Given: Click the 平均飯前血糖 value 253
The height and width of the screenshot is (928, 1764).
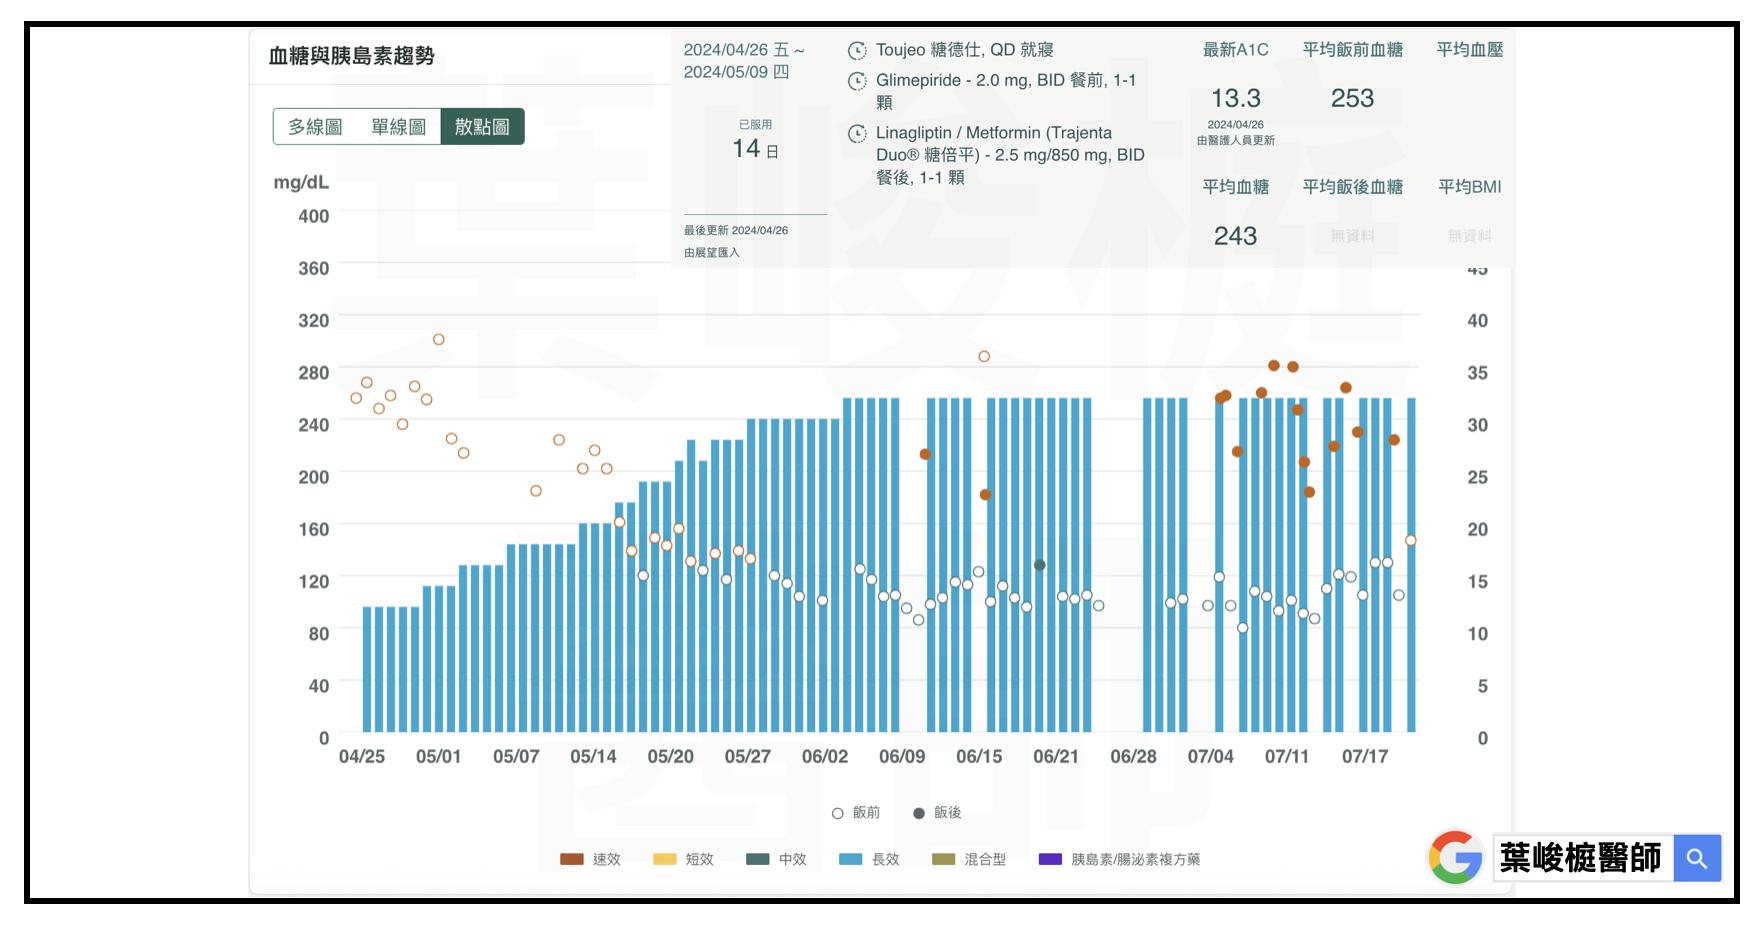Looking at the screenshot, I should (1352, 98).
